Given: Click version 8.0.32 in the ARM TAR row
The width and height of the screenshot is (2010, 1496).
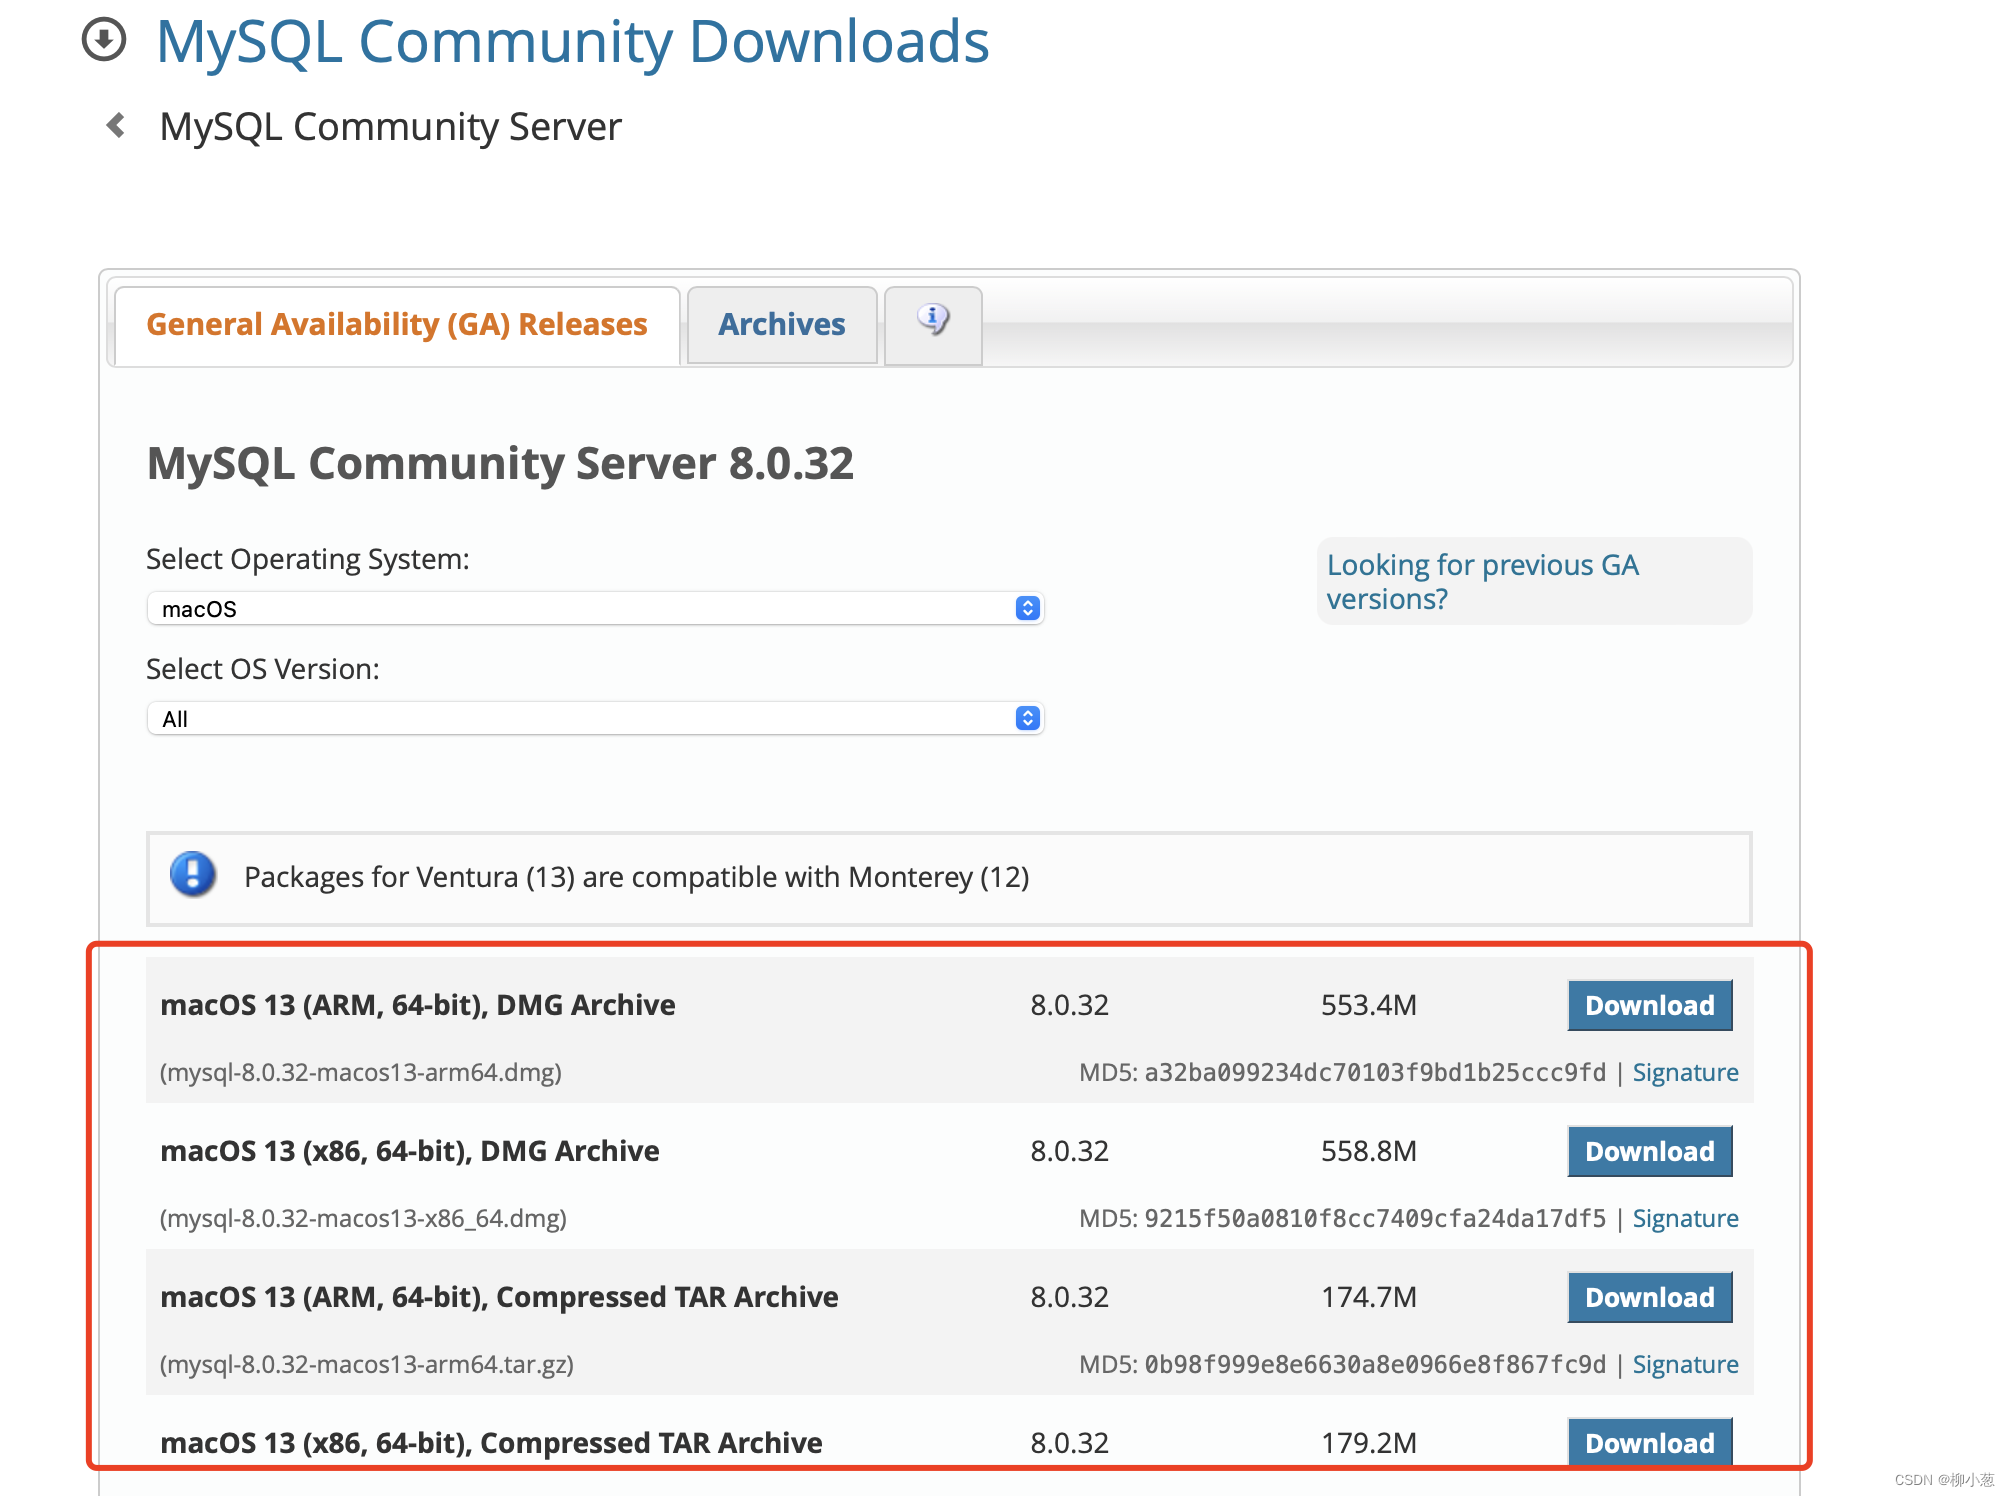Looking at the screenshot, I should 1070,1297.
